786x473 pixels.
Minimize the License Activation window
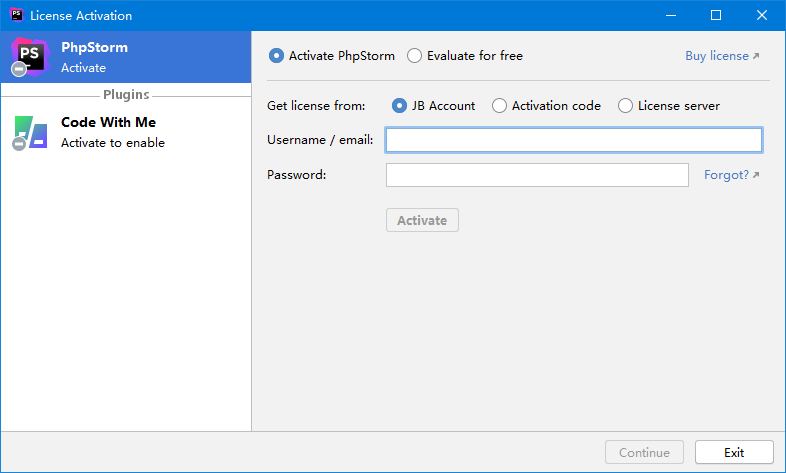670,15
